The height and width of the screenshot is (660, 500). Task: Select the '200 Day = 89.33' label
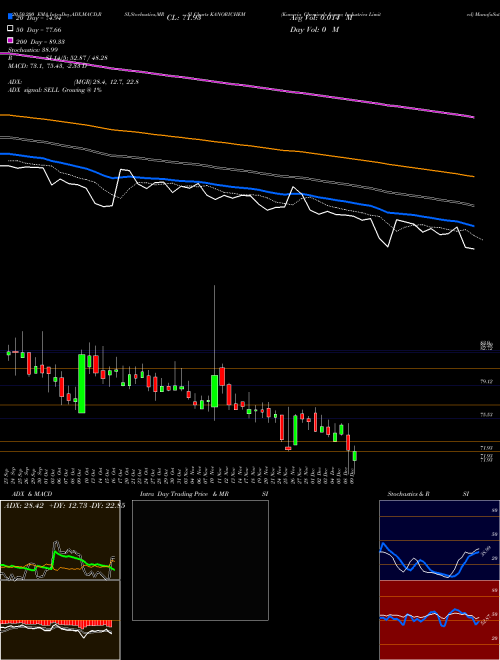40,42
